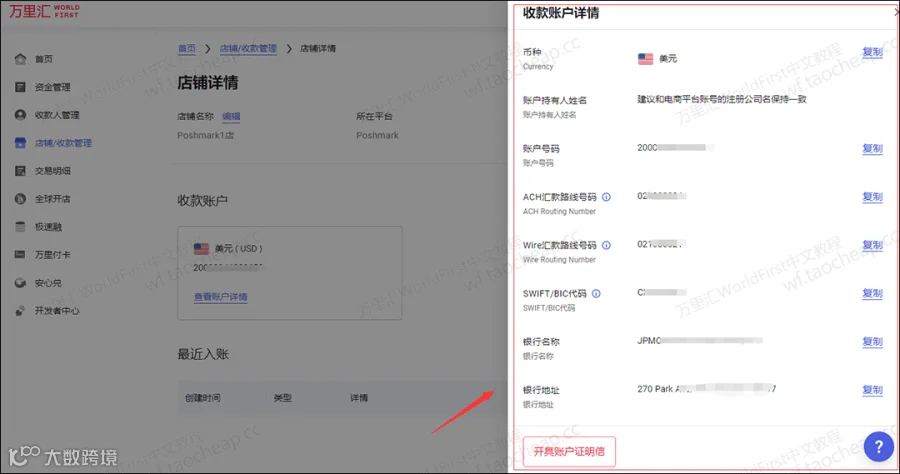Viewport: 900px width, 474px height.
Task: Copy the ACH routing number
Action: [872, 196]
